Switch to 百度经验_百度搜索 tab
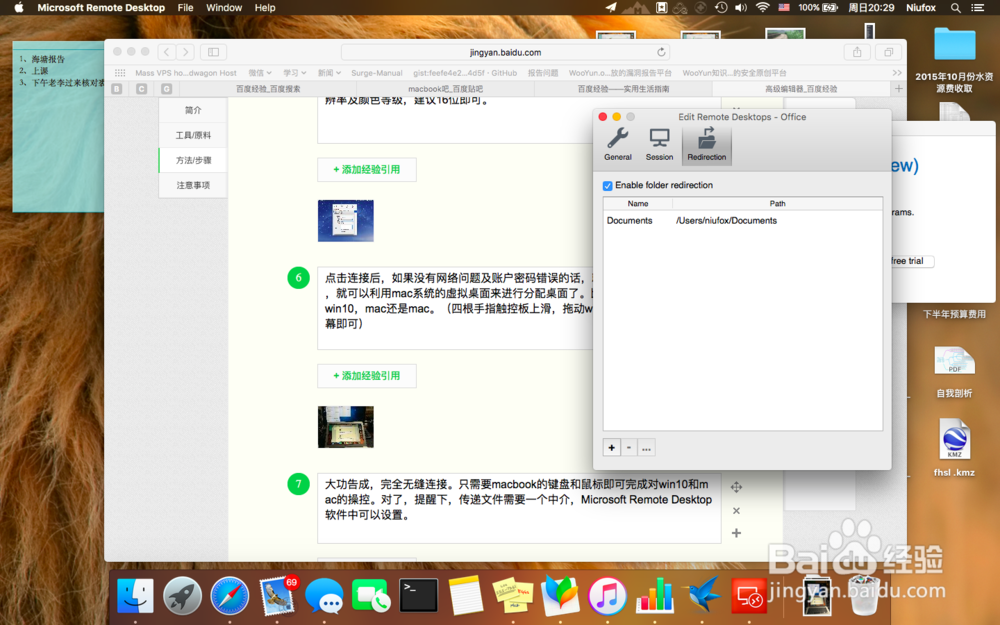 click(x=268, y=89)
